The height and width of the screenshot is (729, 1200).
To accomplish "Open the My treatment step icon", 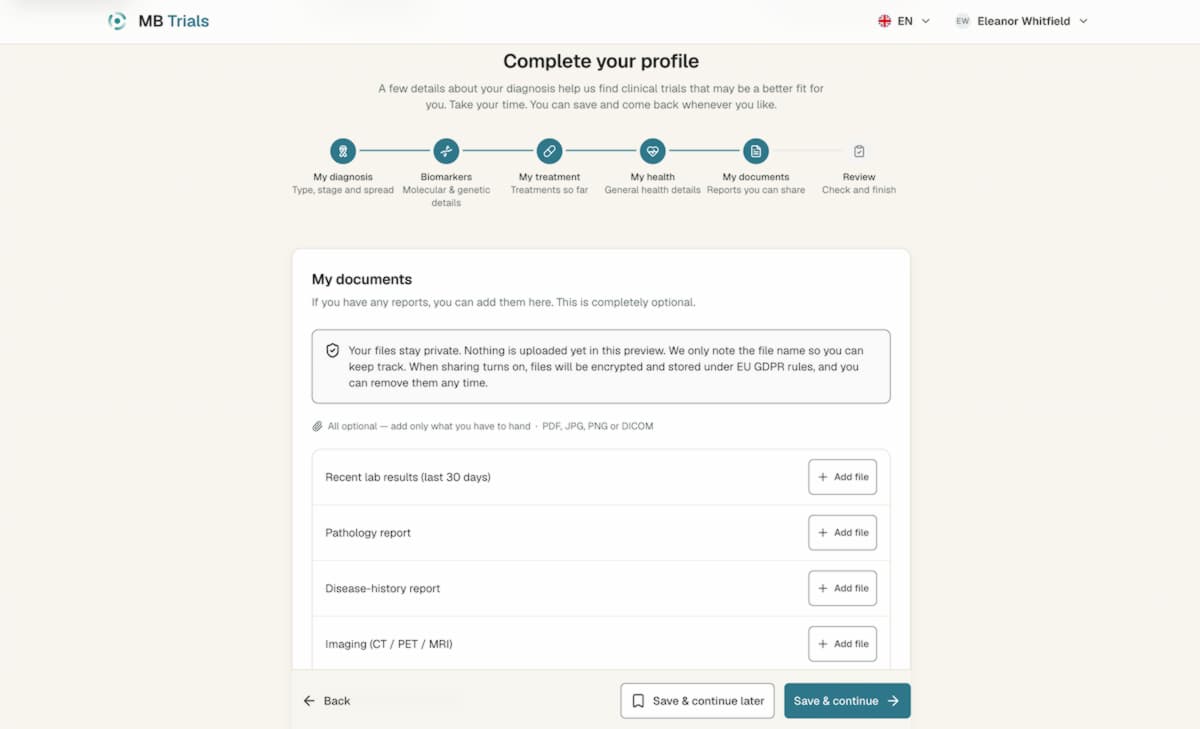I will (549, 151).
